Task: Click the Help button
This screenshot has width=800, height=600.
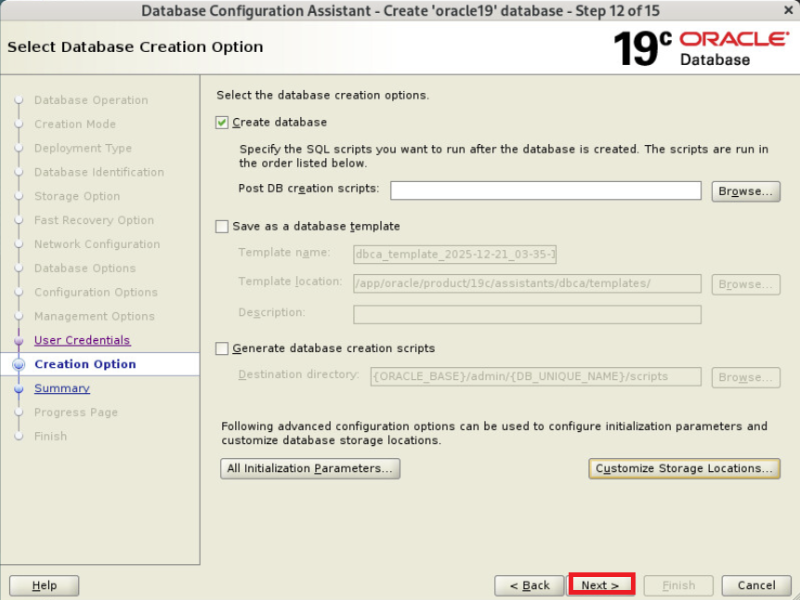Action: pyautogui.click(x=44, y=585)
